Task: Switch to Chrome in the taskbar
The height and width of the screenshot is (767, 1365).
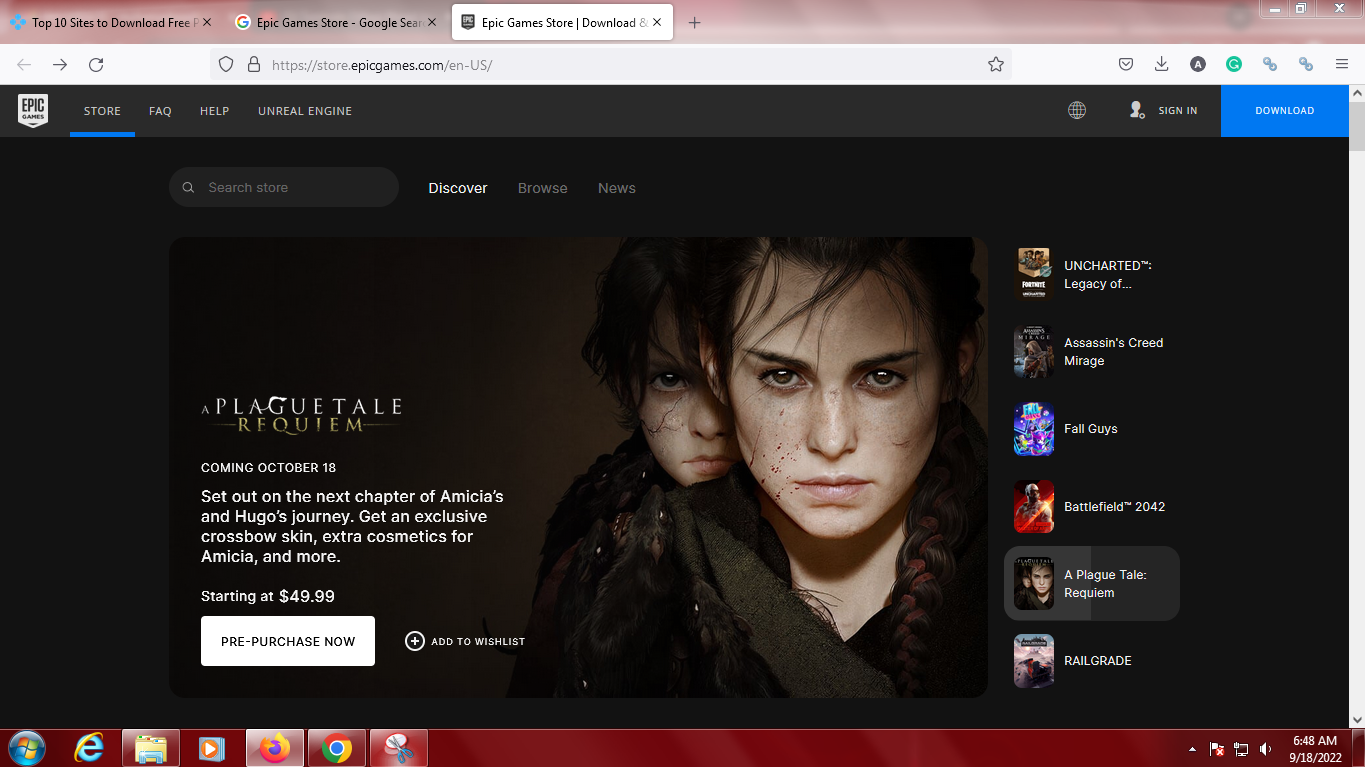Action: (337, 748)
